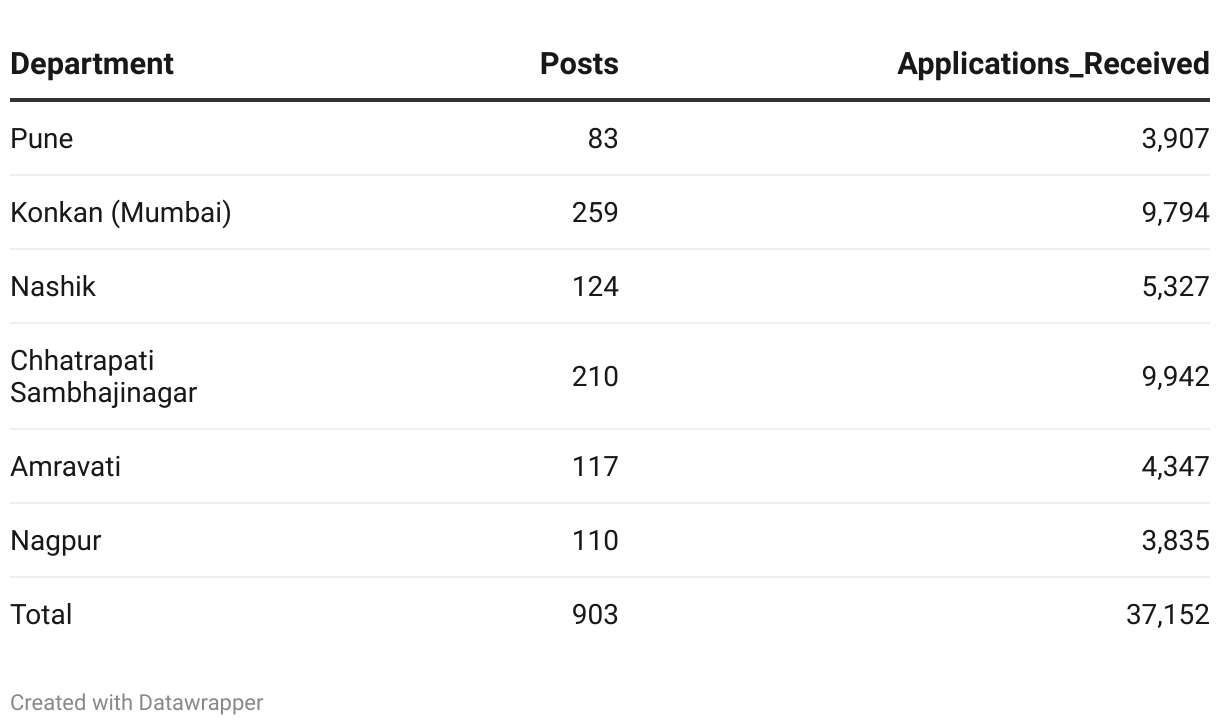Select the Nagpur department cell
Screen dimensions: 1220x726
pyautogui.click(x=56, y=540)
